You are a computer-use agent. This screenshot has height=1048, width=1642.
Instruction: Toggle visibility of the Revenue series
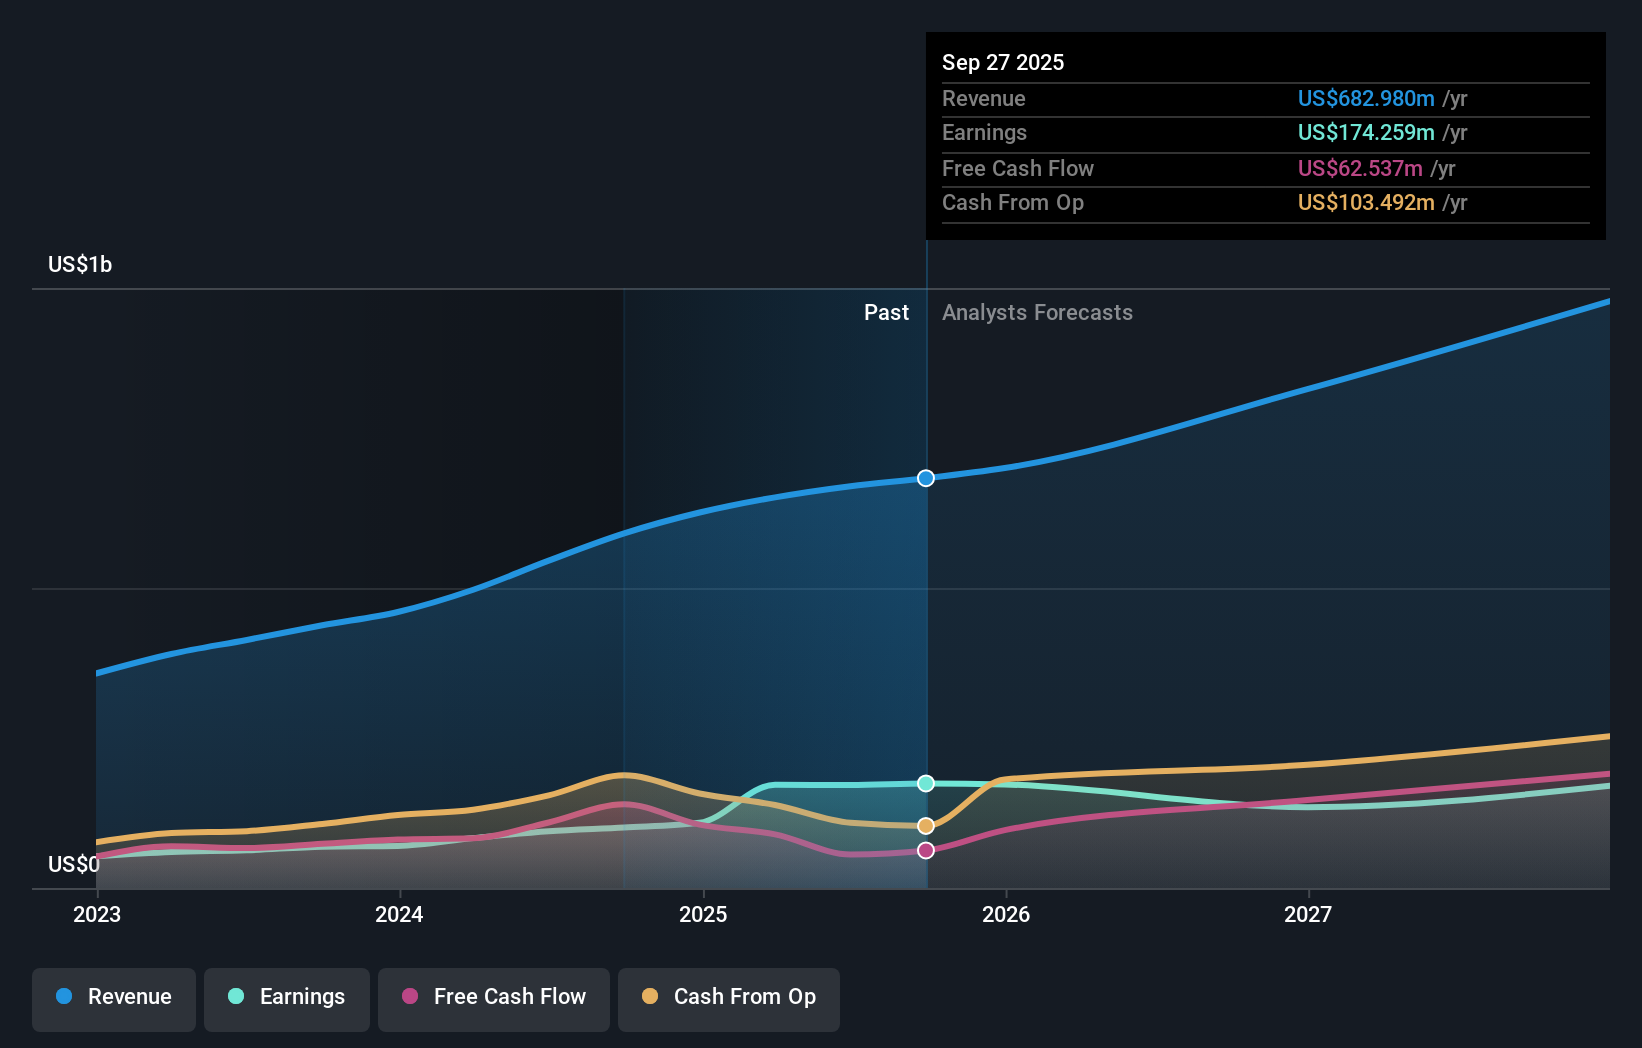113,997
